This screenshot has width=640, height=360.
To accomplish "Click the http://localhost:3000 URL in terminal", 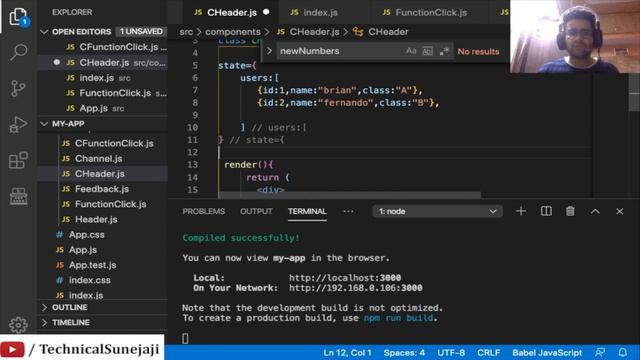I will tap(345, 278).
